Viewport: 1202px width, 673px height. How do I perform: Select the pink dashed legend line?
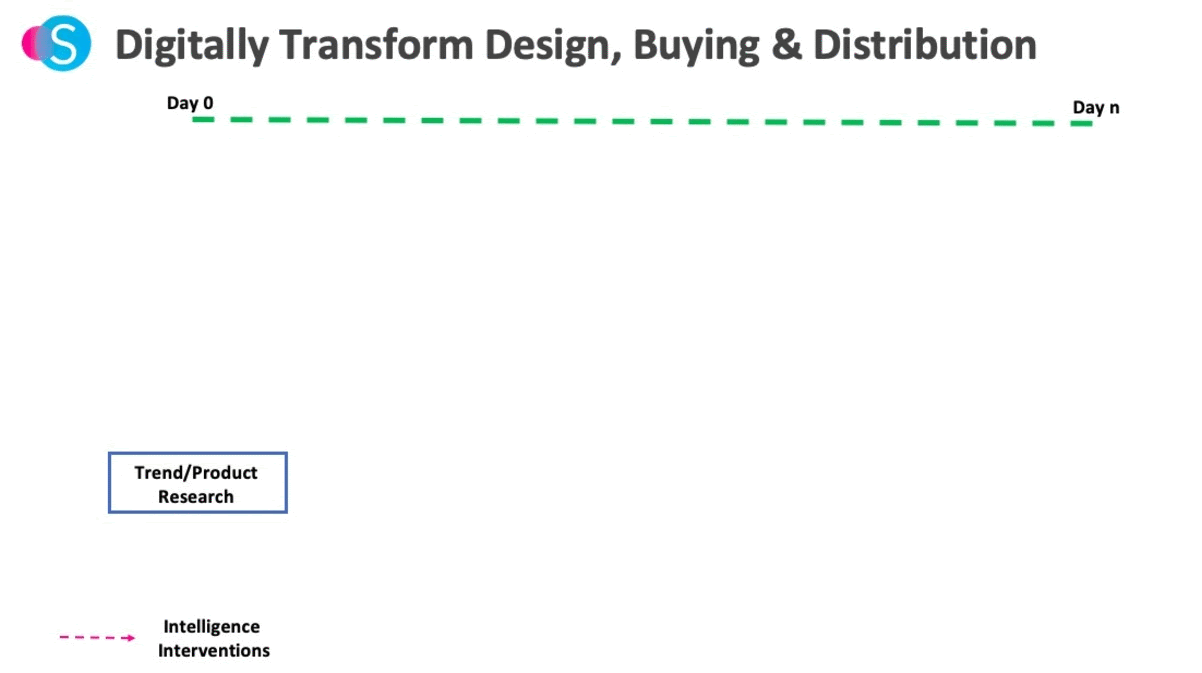(97, 637)
